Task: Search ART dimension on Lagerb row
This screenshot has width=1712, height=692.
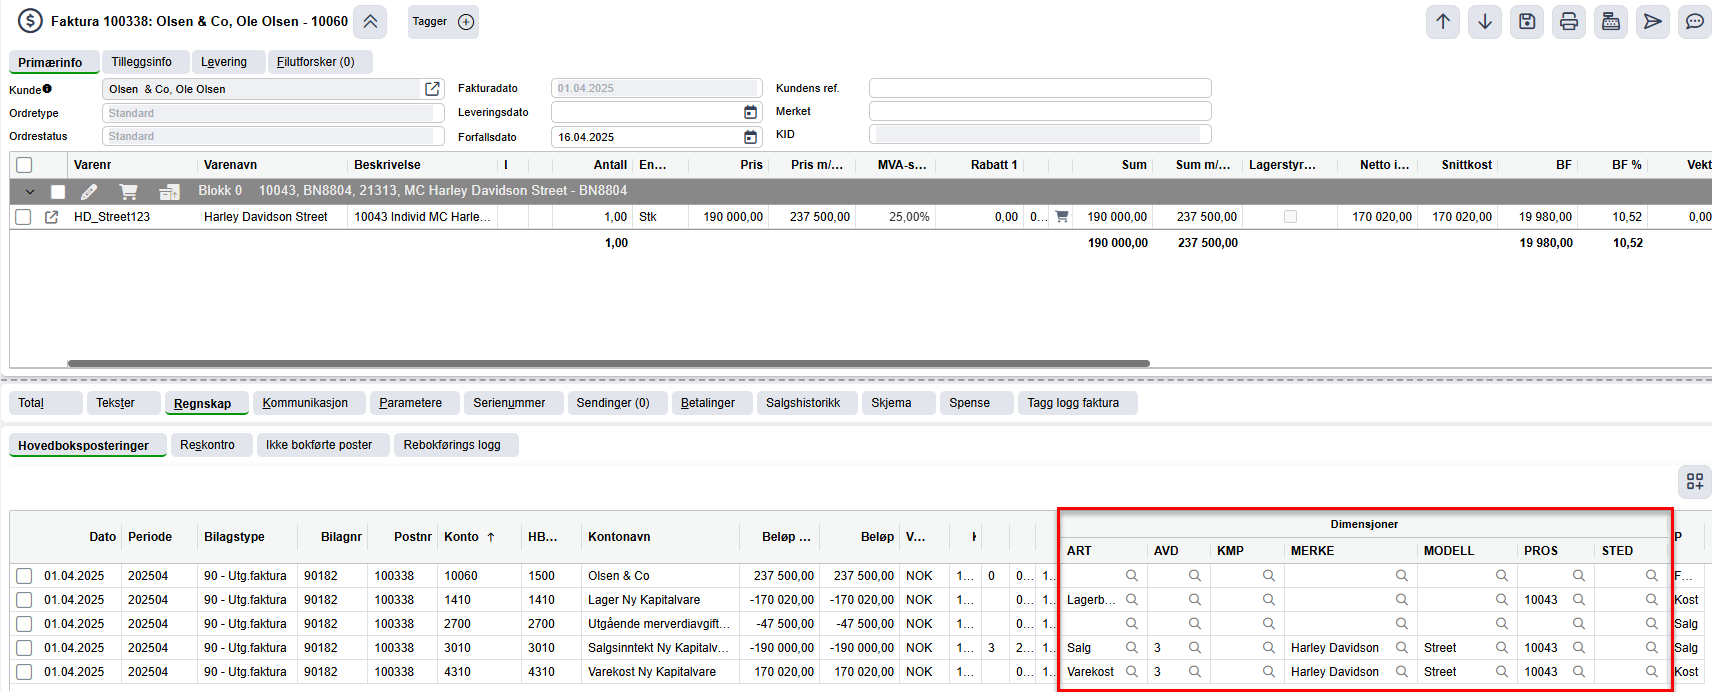Action: (x=1132, y=600)
